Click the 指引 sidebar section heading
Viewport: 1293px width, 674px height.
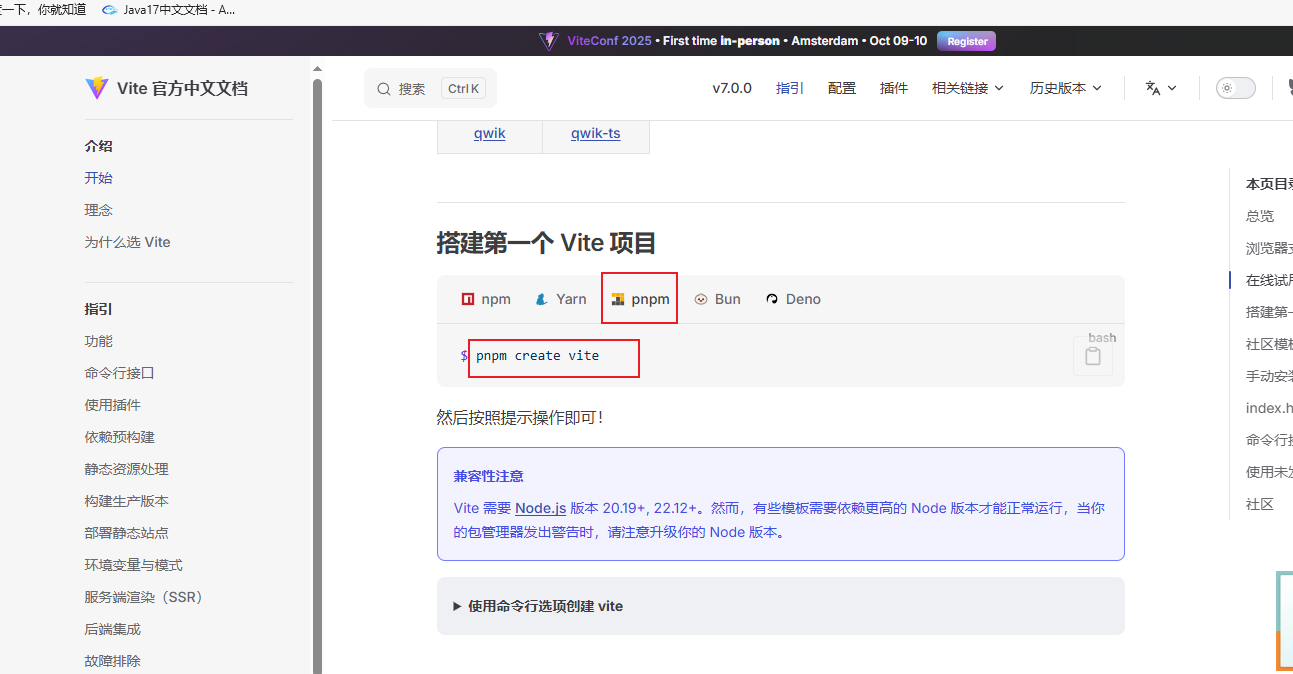coord(99,309)
